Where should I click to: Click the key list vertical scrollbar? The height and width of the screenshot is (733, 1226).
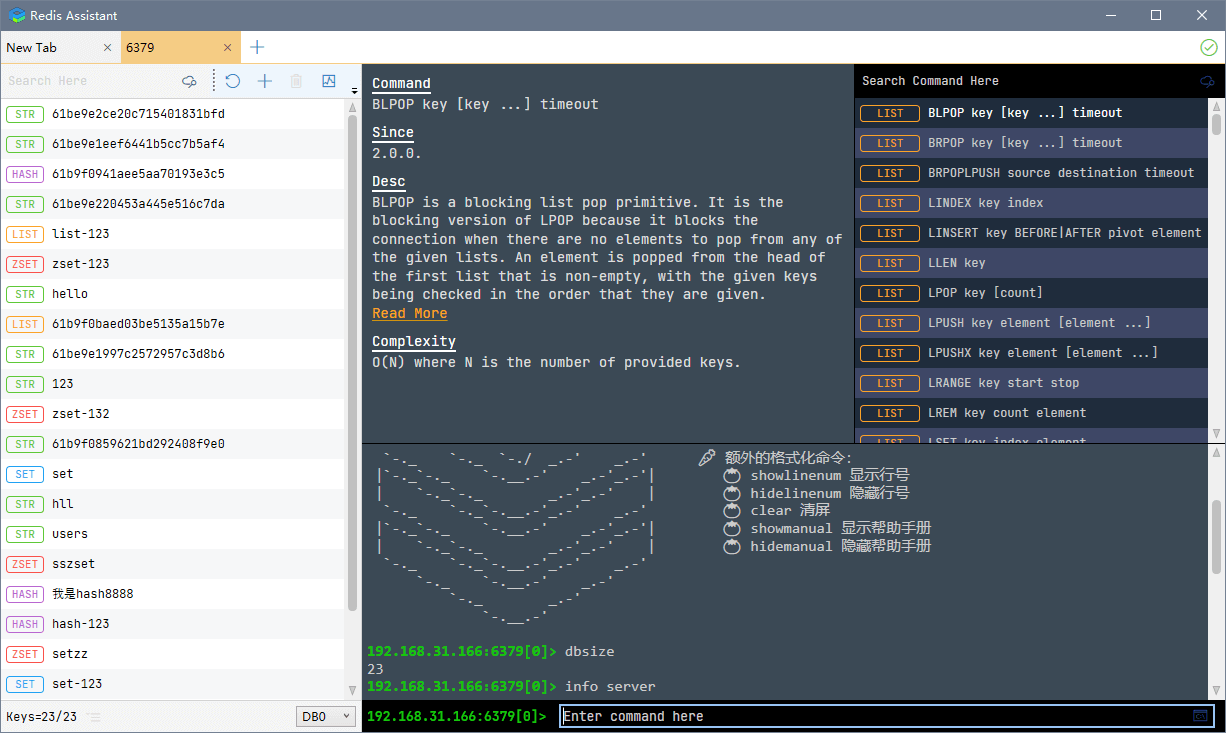click(x=352, y=362)
